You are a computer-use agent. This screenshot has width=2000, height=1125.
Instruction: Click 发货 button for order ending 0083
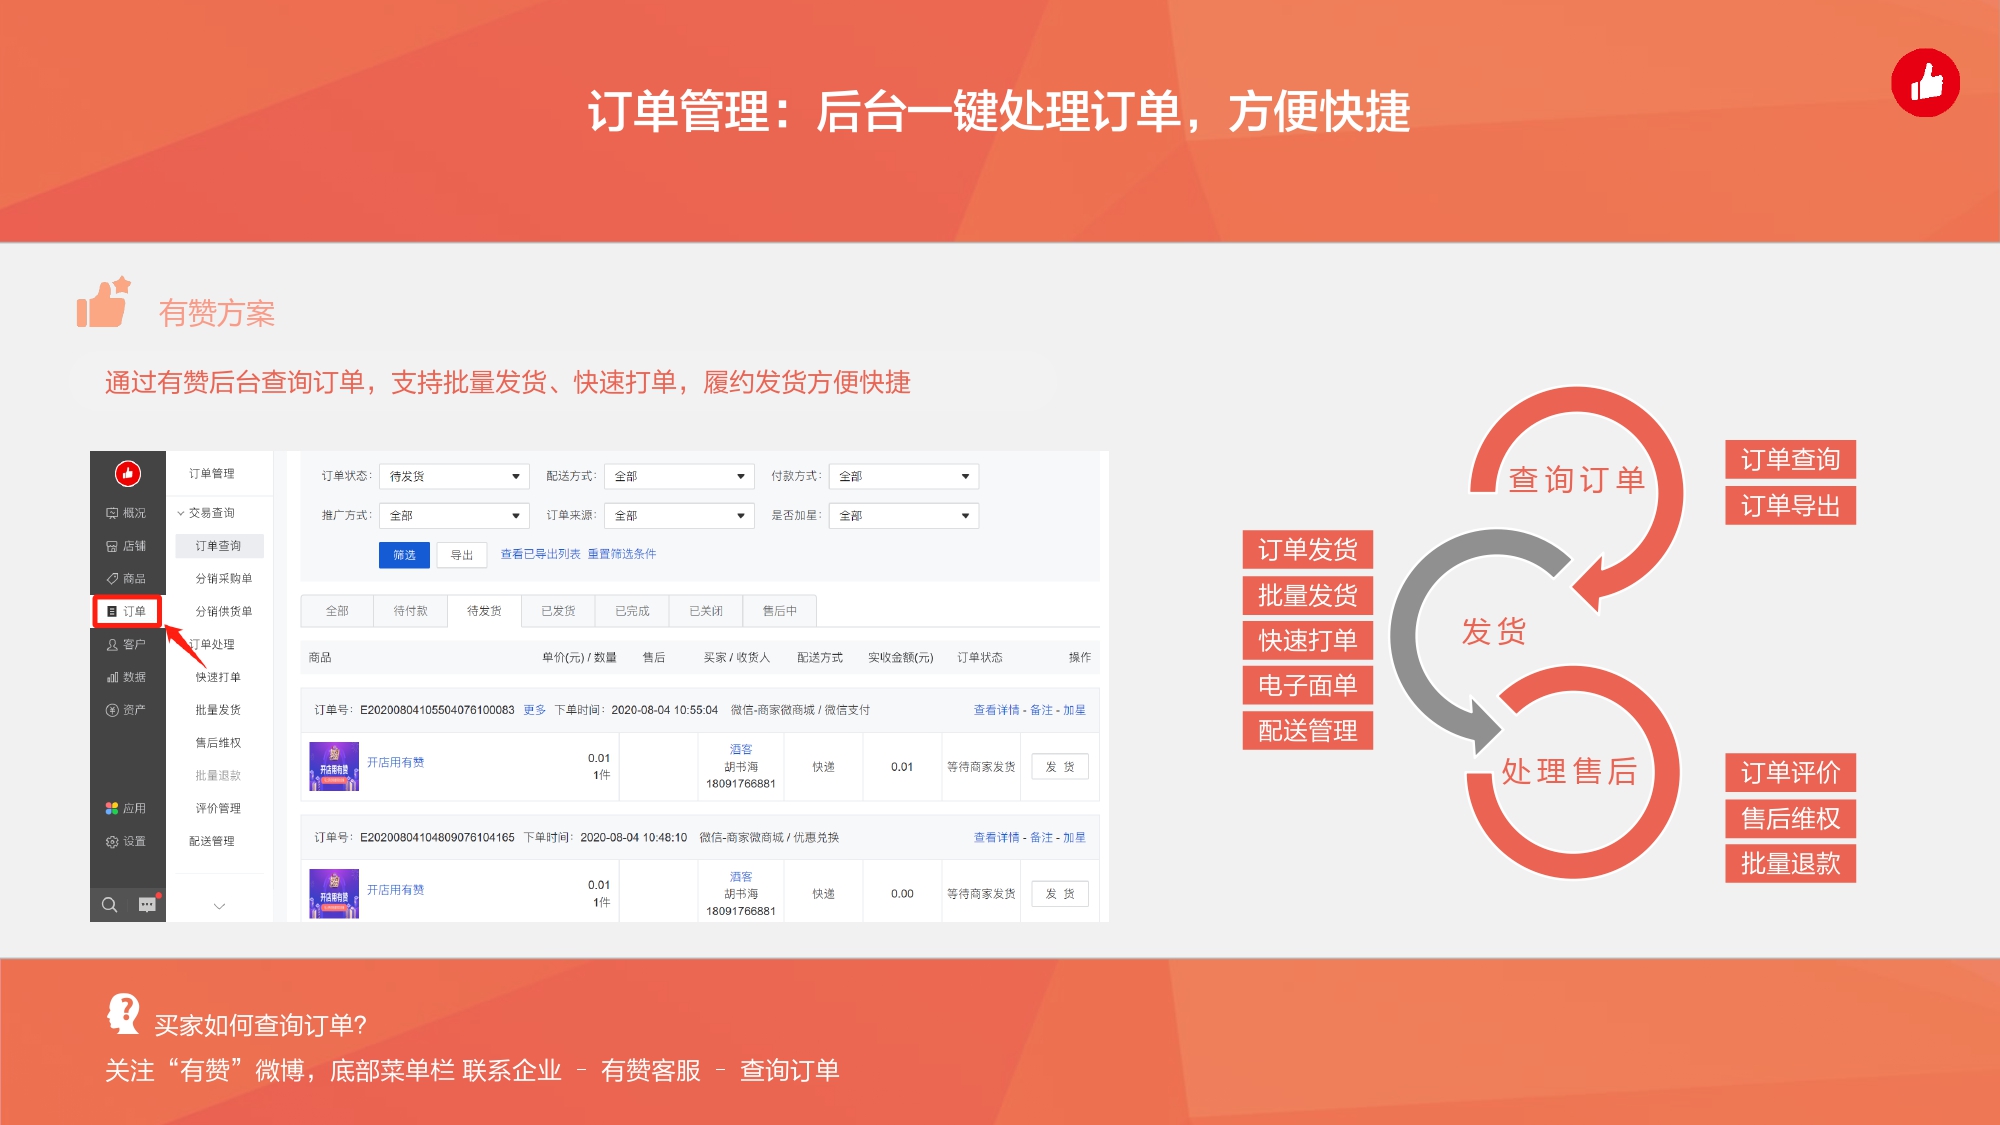point(1060,767)
